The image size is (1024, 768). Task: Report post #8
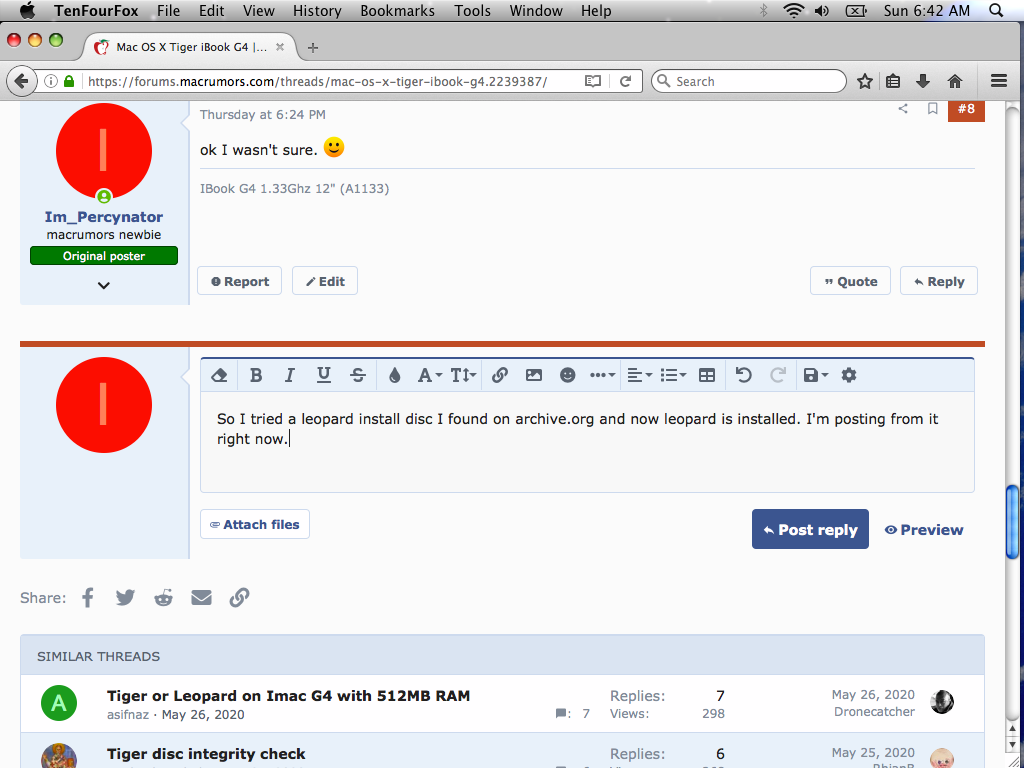(240, 281)
